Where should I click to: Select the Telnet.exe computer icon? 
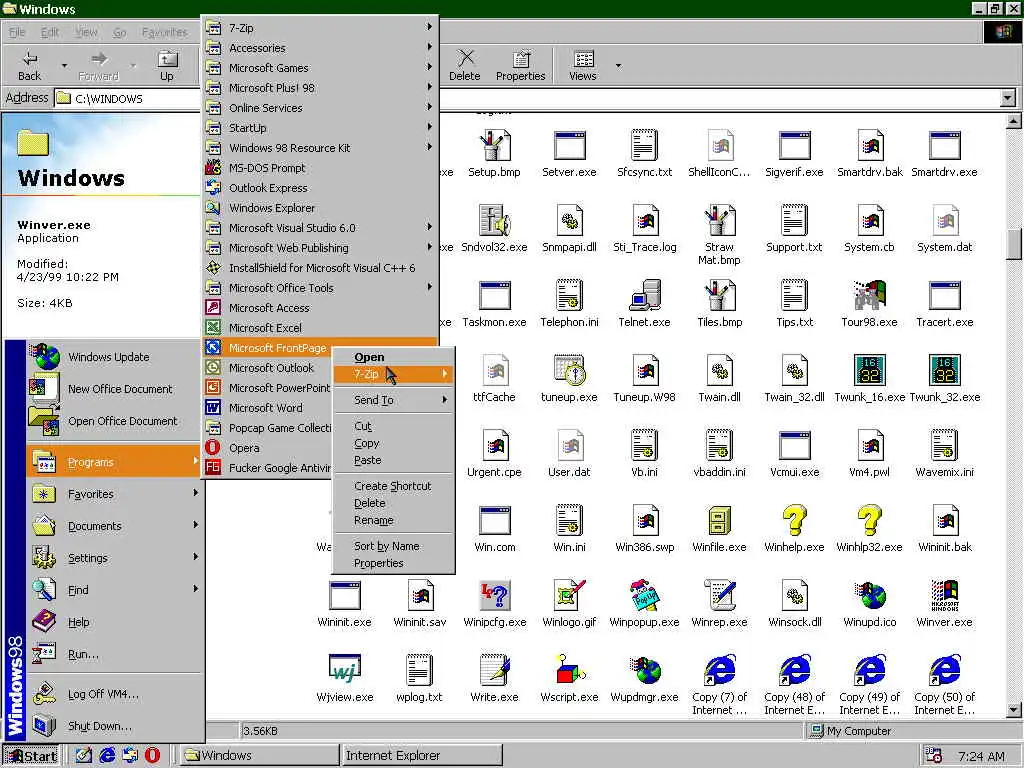click(645, 295)
